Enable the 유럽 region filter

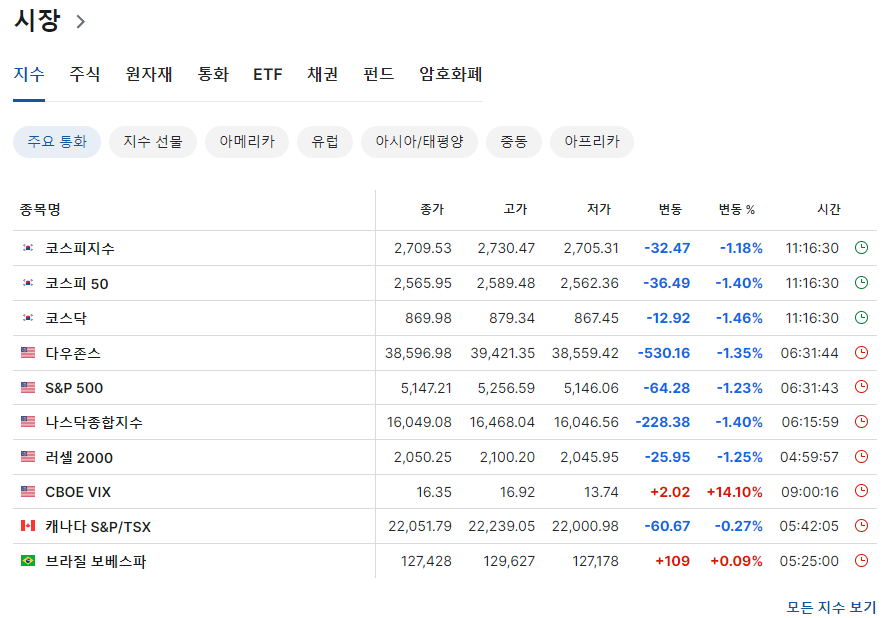click(x=324, y=141)
